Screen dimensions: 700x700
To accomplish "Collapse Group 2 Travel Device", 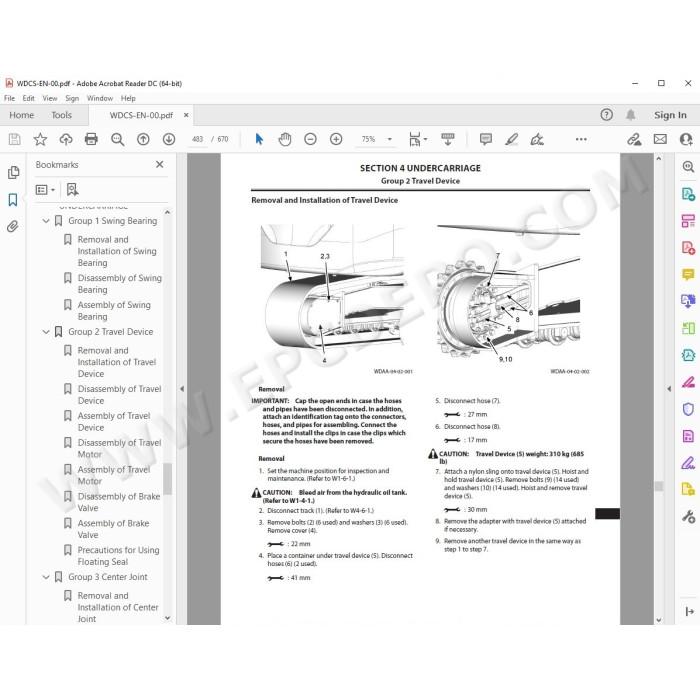I will pos(46,332).
